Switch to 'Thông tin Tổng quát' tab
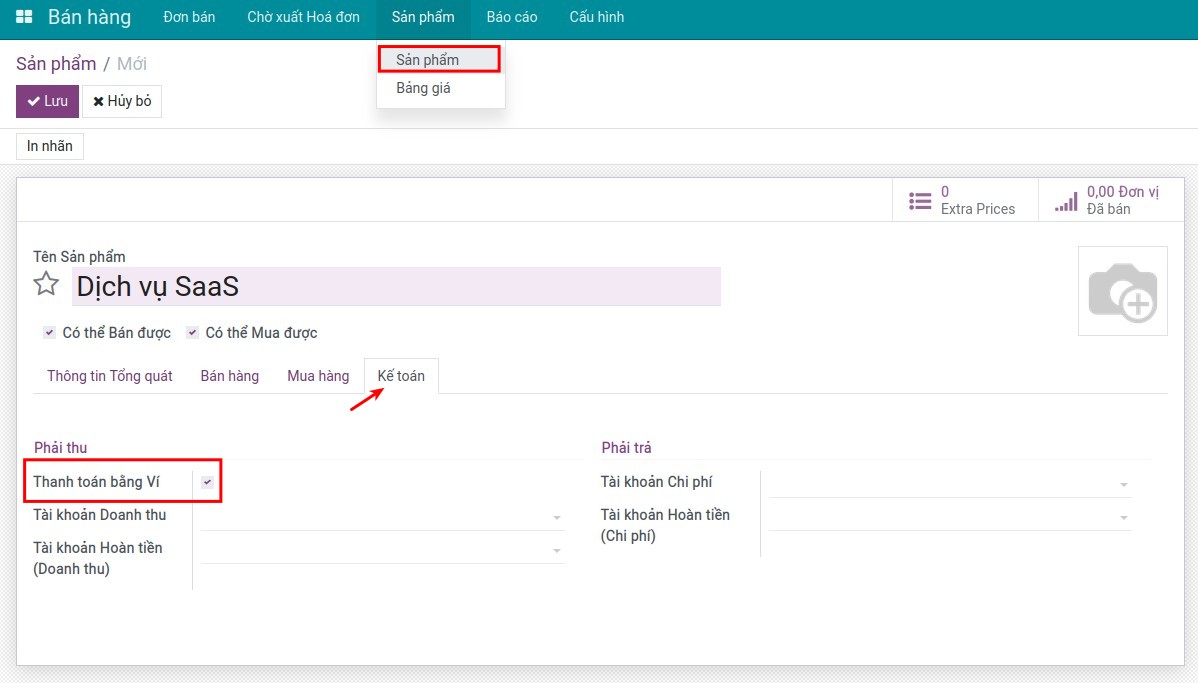The image size is (1198, 683). point(110,376)
